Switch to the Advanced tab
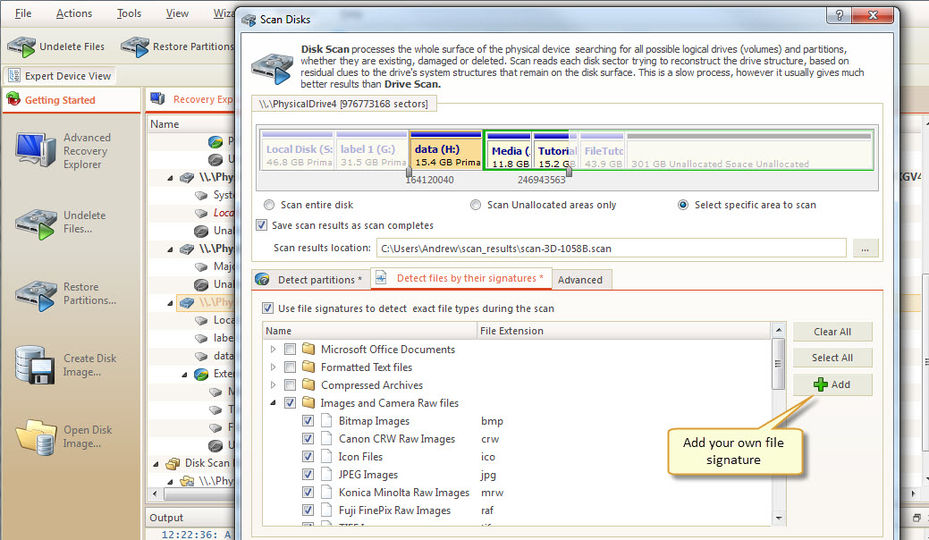The image size is (929, 540). [580, 280]
